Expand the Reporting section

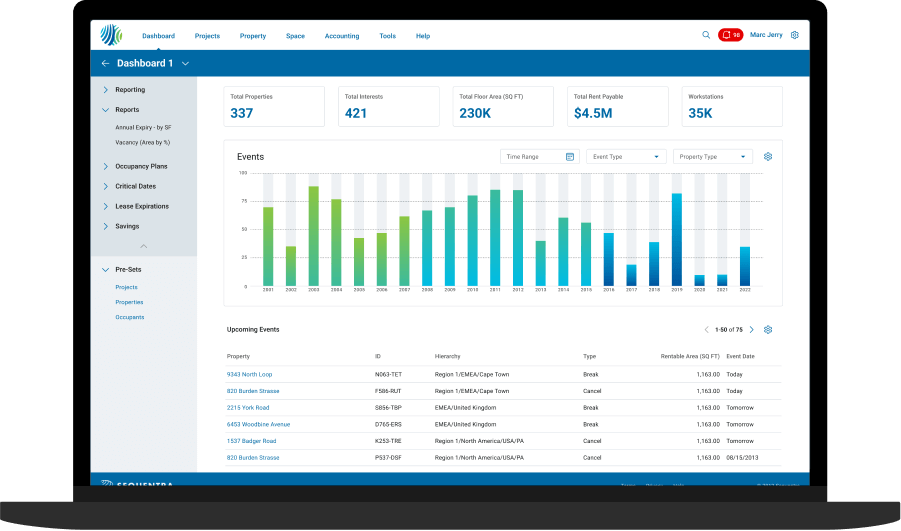[x=106, y=90]
